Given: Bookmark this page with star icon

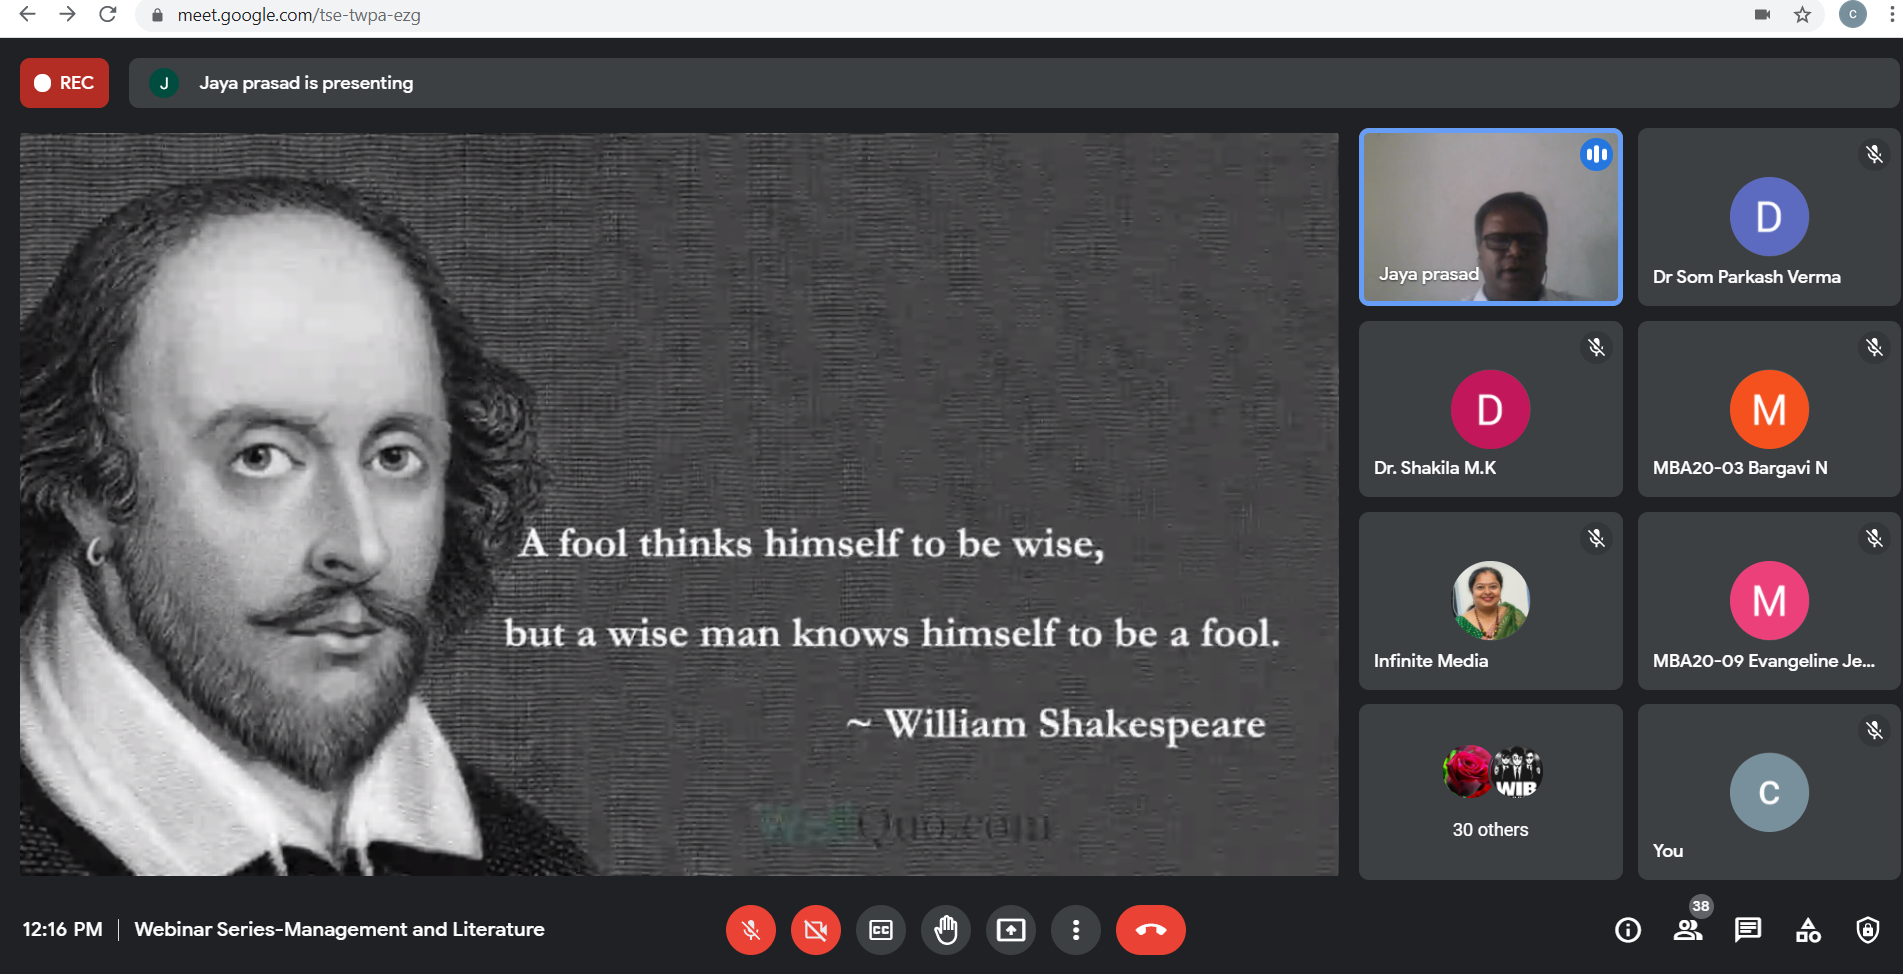Looking at the screenshot, I should (x=1802, y=15).
